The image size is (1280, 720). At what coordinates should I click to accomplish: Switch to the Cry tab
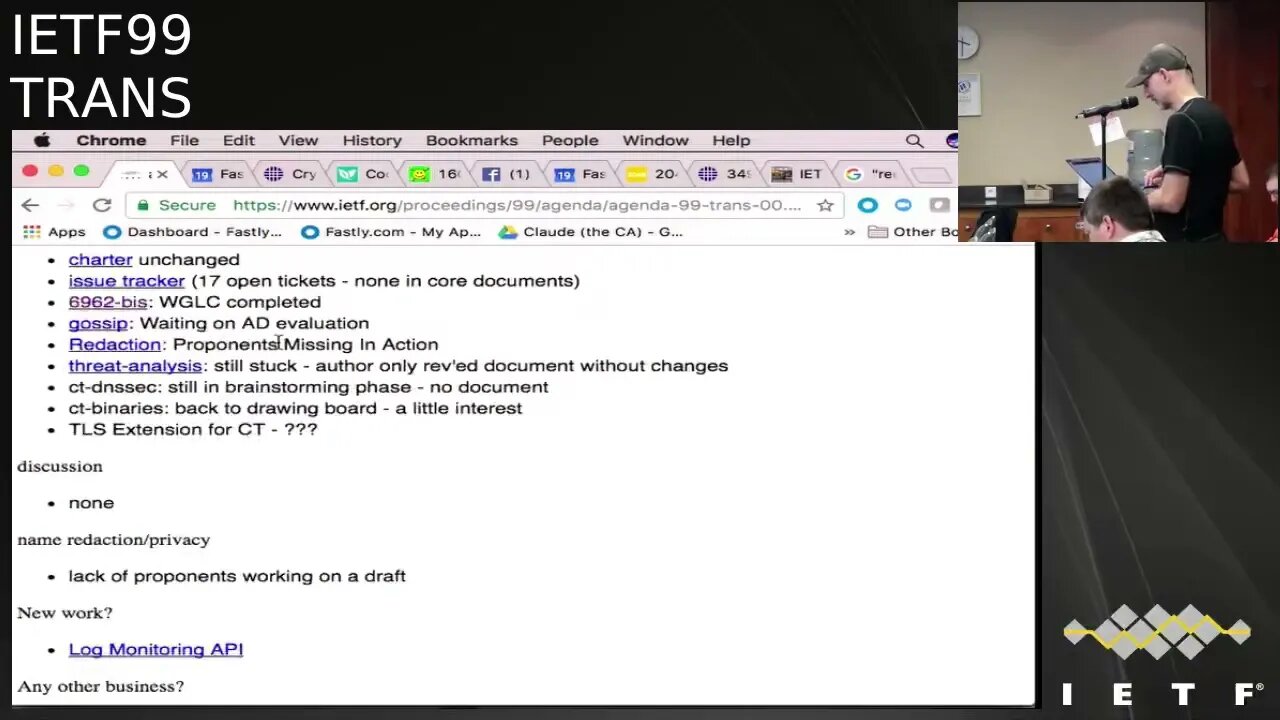(290, 174)
